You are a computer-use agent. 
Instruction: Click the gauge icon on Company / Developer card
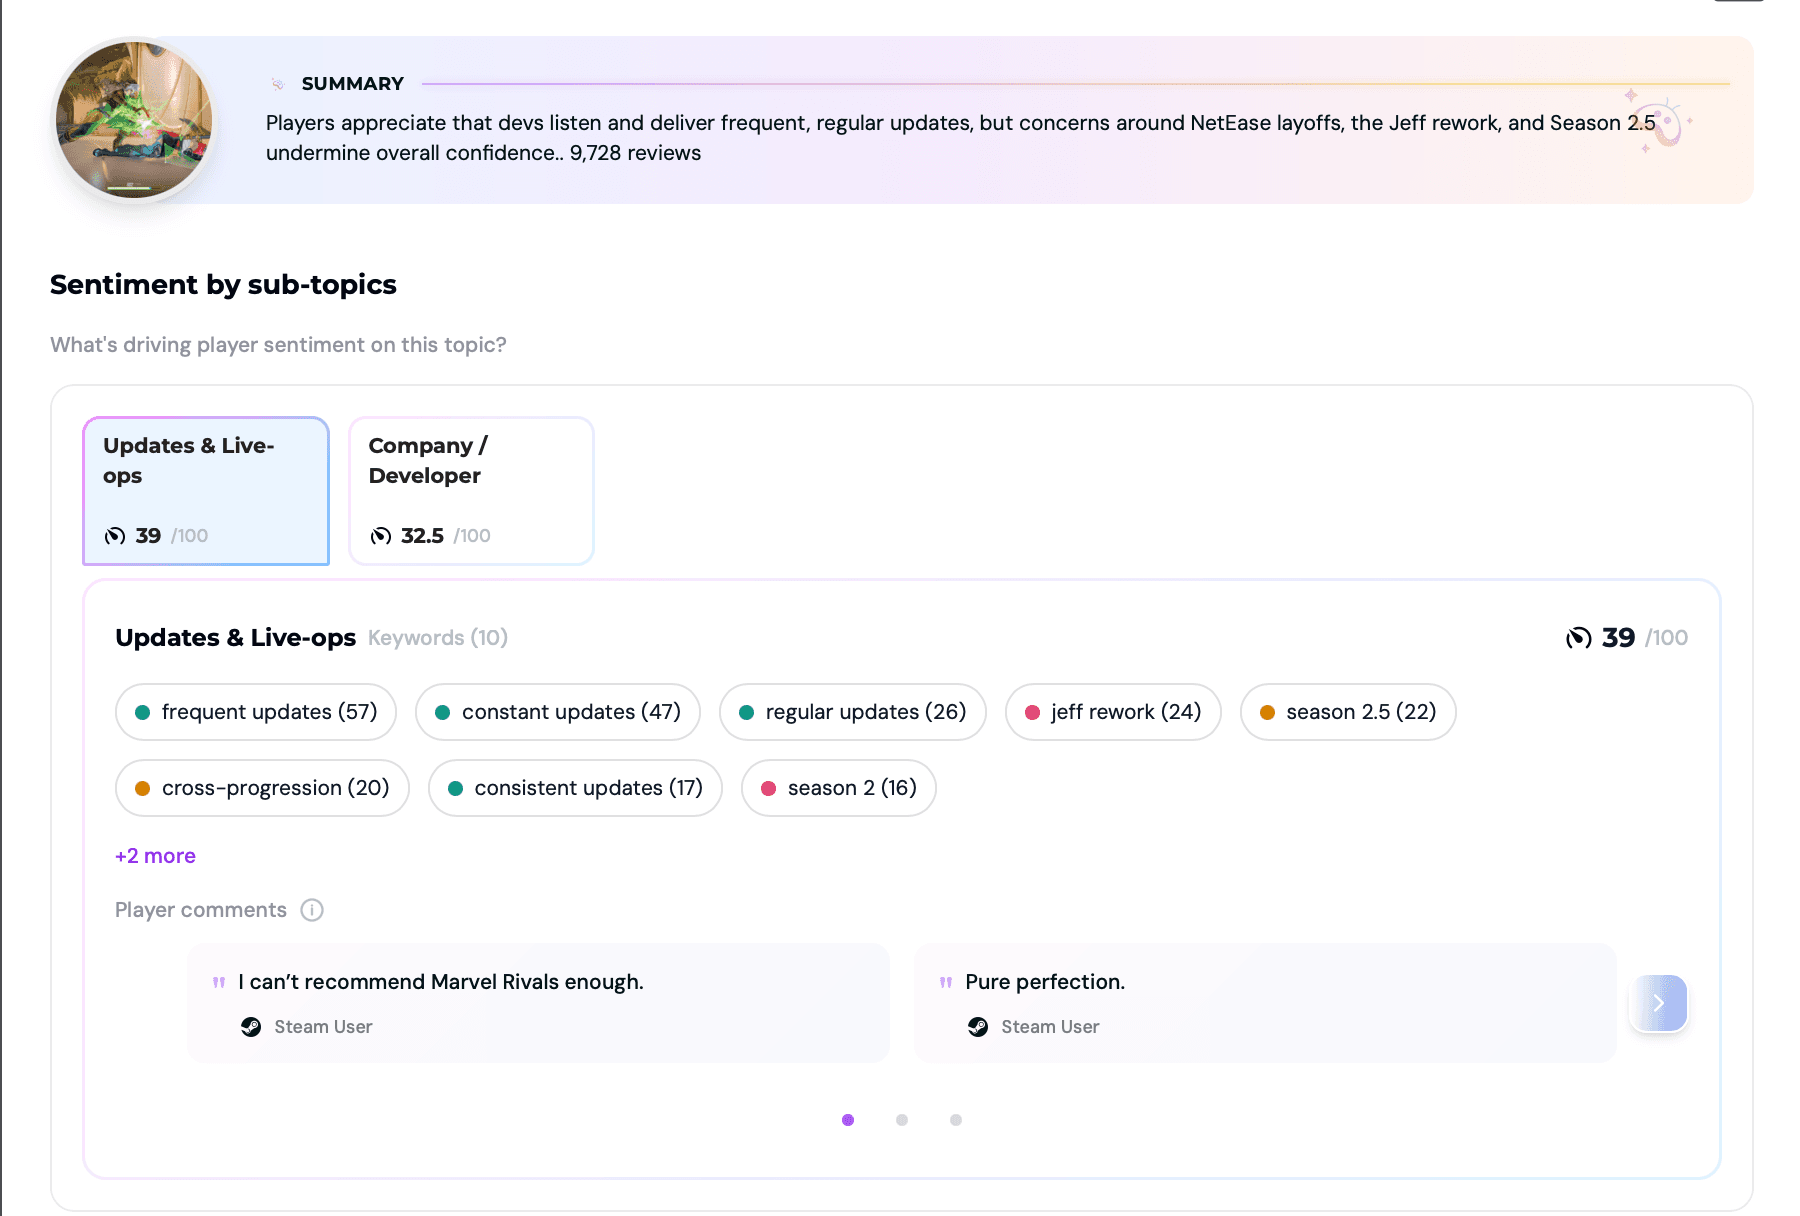(381, 536)
